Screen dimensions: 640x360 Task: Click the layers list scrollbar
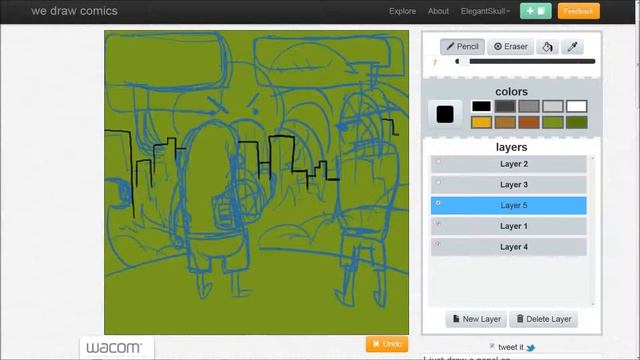point(593,231)
